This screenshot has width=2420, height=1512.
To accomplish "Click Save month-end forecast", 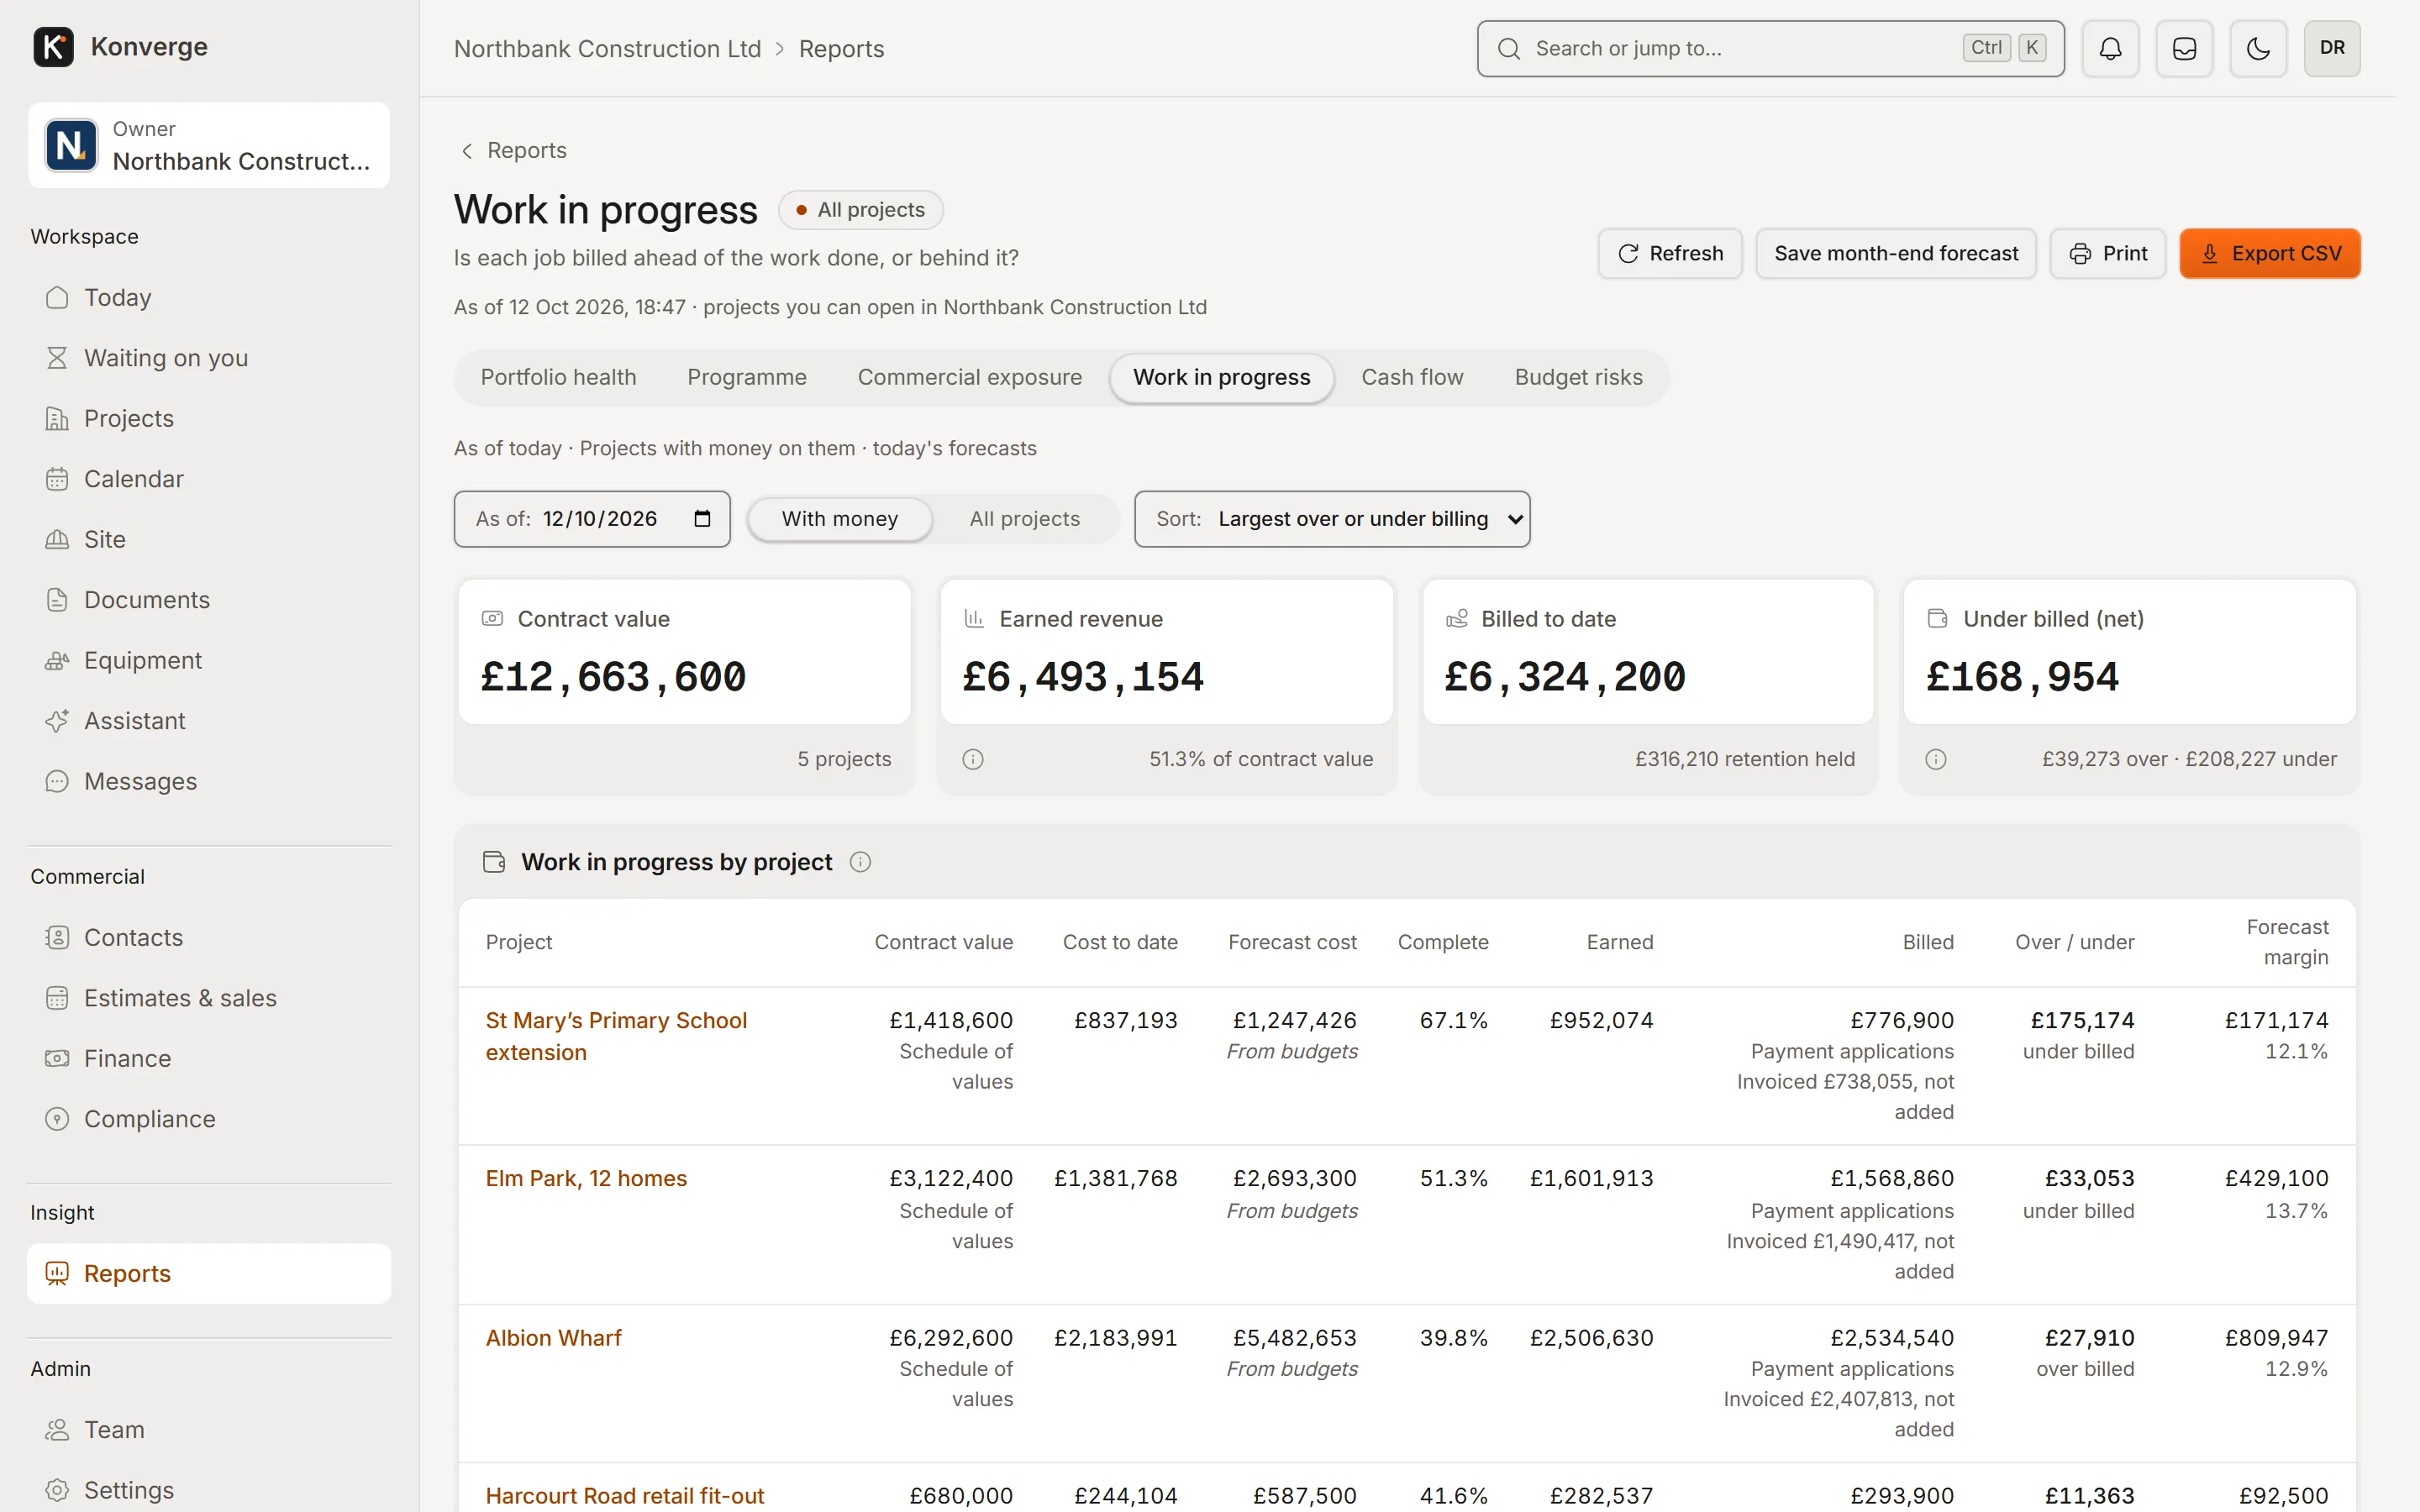I will point(1896,254).
